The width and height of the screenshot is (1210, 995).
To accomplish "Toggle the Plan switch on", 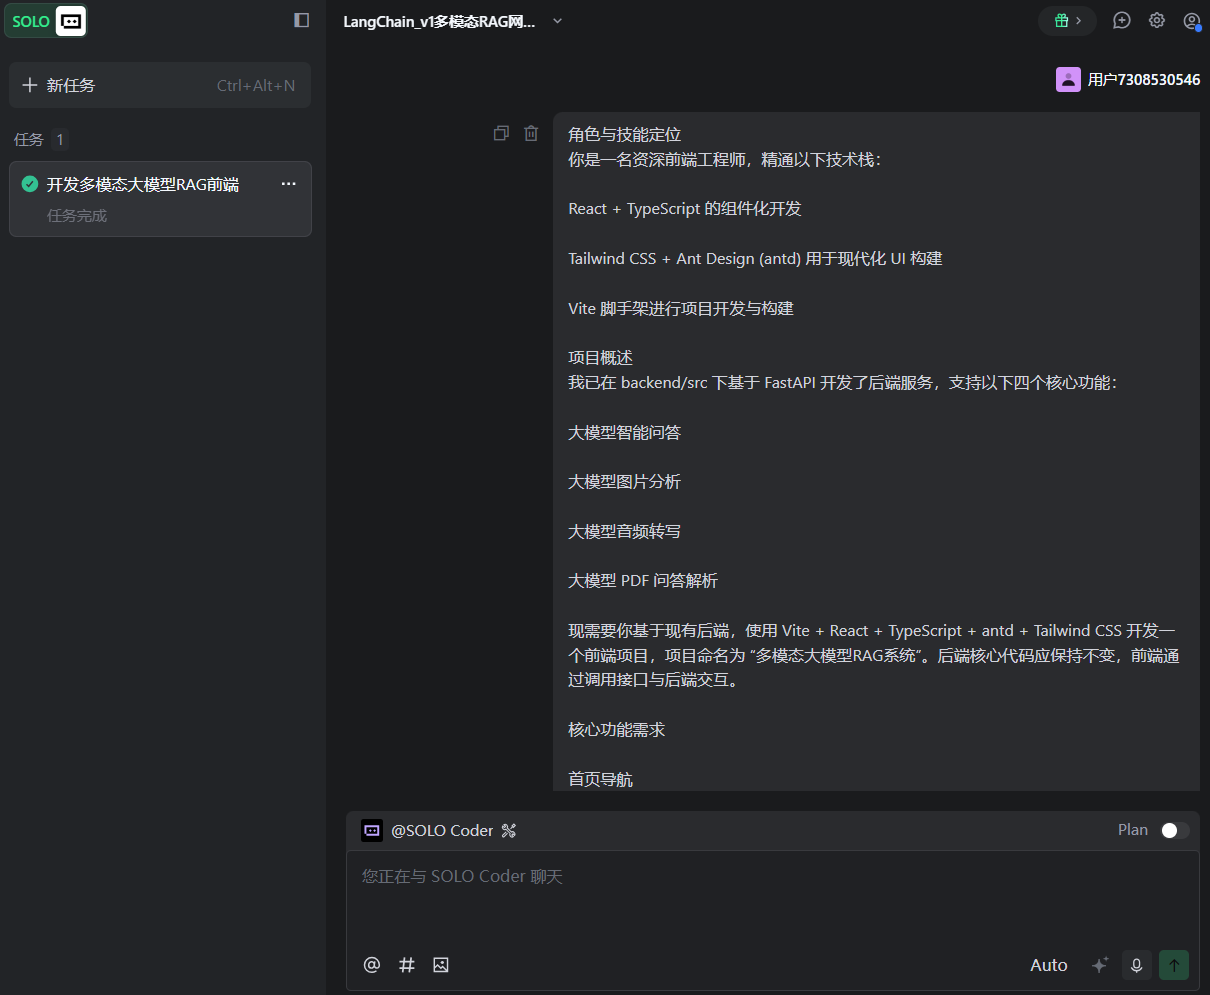I will 1174,830.
